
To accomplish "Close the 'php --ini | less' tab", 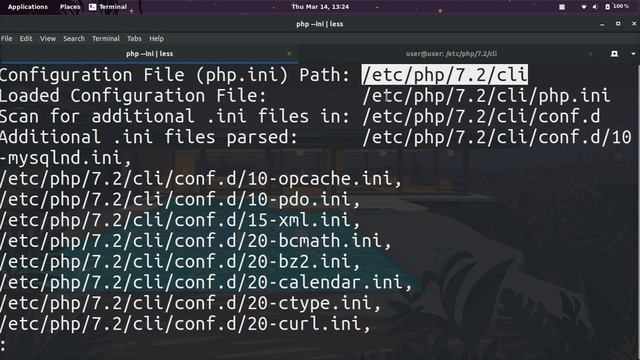I will (x=289, y=54).
